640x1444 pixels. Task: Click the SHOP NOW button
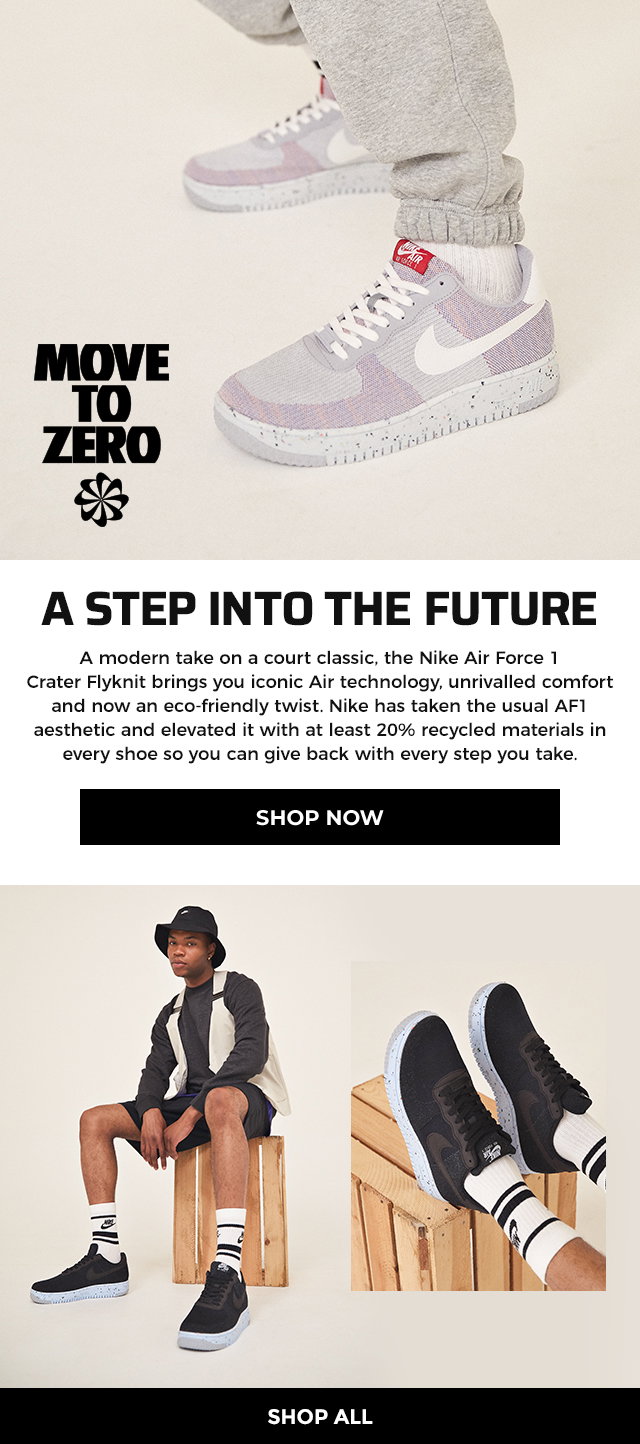[320, 817]
